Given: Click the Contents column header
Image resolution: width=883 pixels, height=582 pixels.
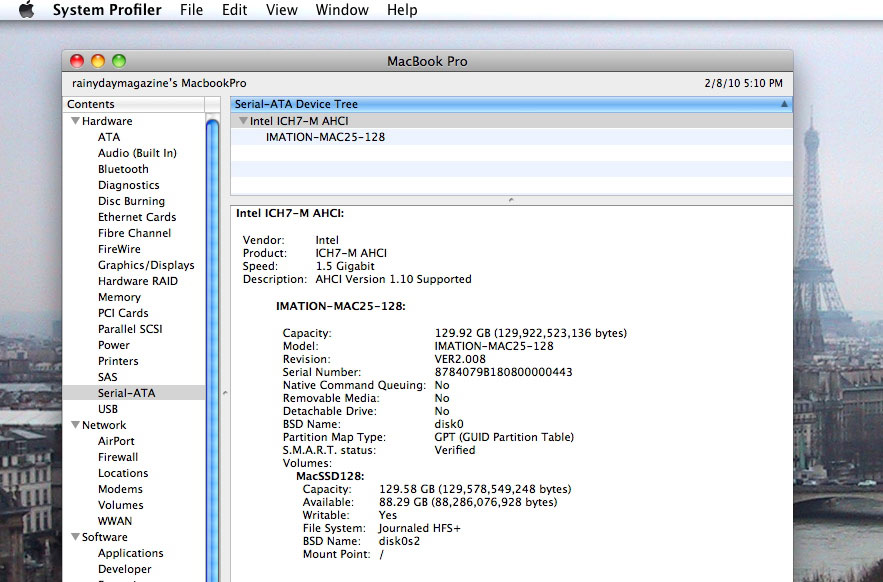Looking at the screenshot, I should 133,104.
